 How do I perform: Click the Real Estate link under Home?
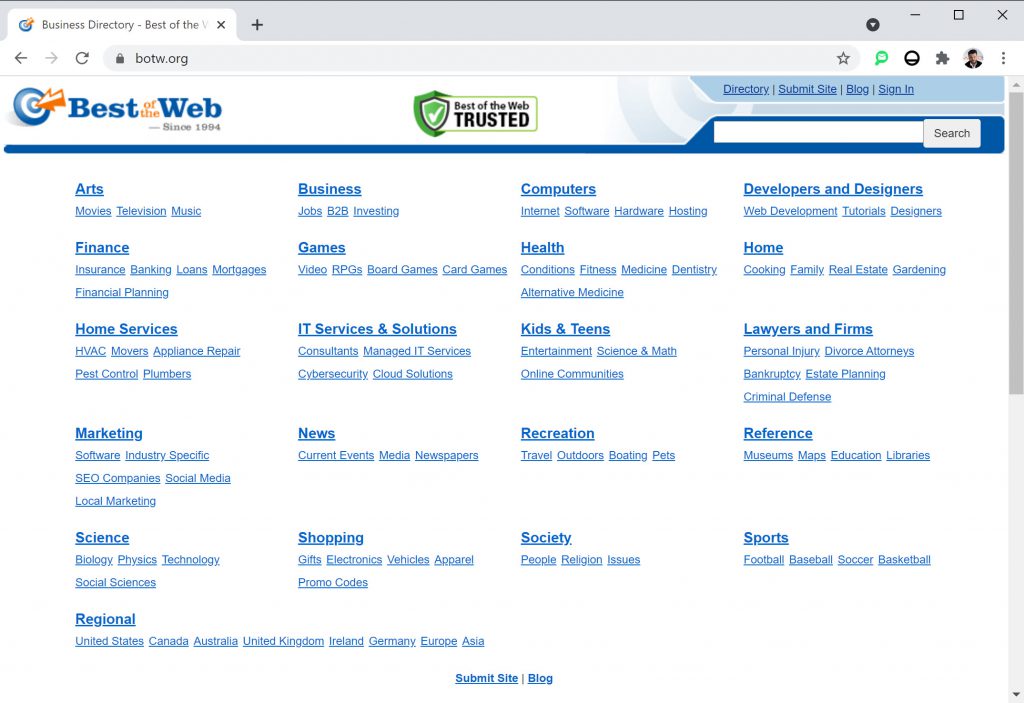click(x=858, y=270)
